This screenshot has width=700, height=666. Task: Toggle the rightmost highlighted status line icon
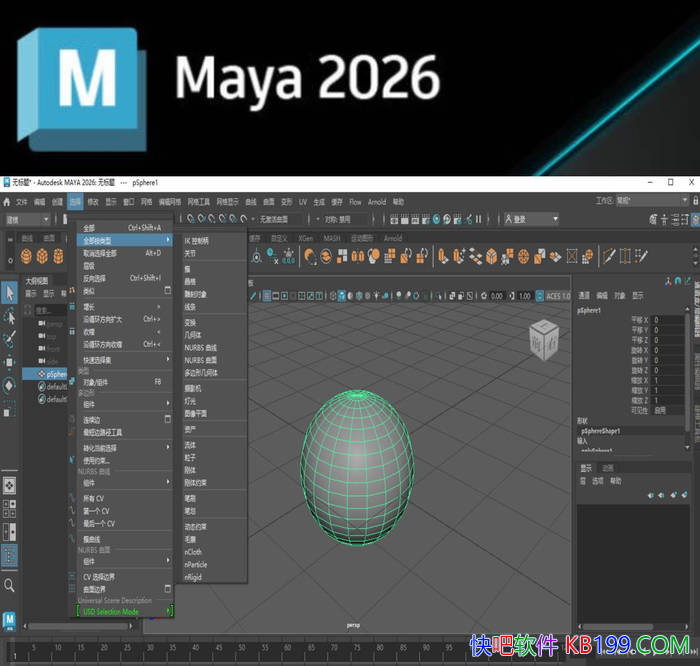click(696, 219)
